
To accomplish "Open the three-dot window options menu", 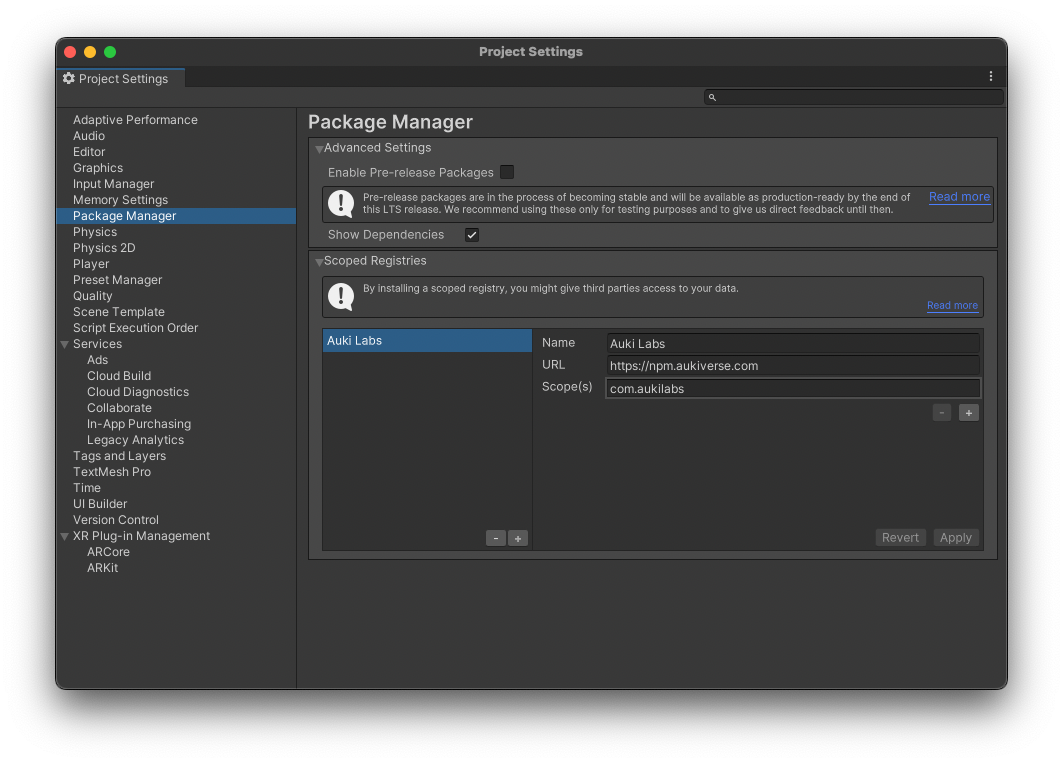I will click(990, 77).
